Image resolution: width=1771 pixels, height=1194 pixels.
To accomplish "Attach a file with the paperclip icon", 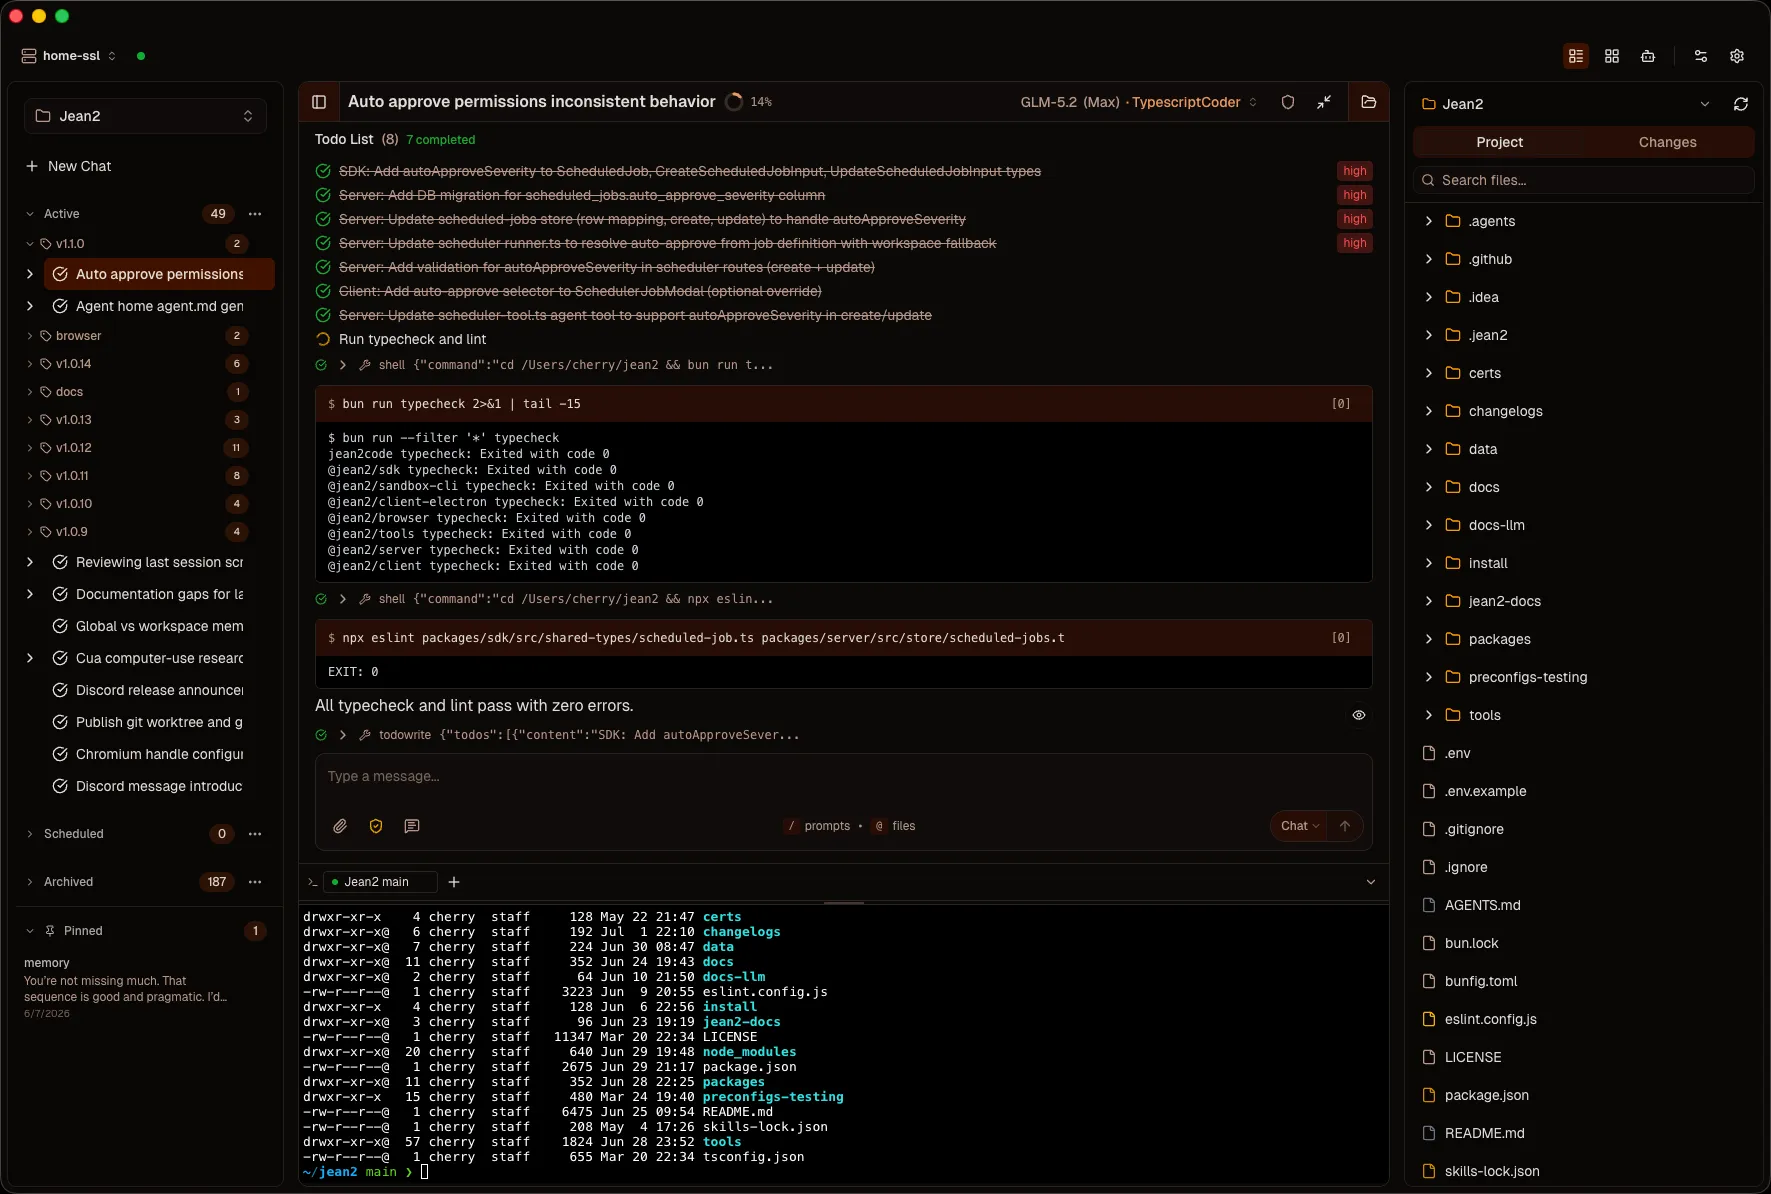I will tap(340, 826).
